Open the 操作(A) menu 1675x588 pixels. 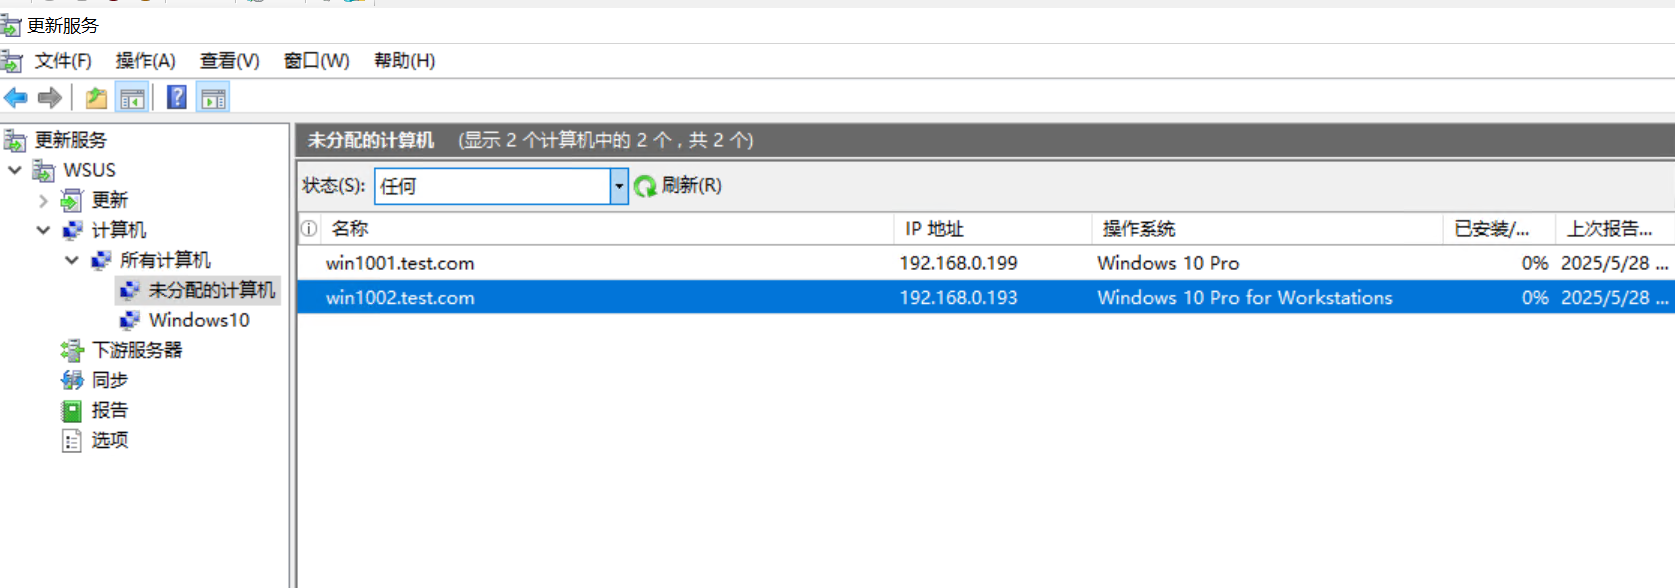[145, 61]
